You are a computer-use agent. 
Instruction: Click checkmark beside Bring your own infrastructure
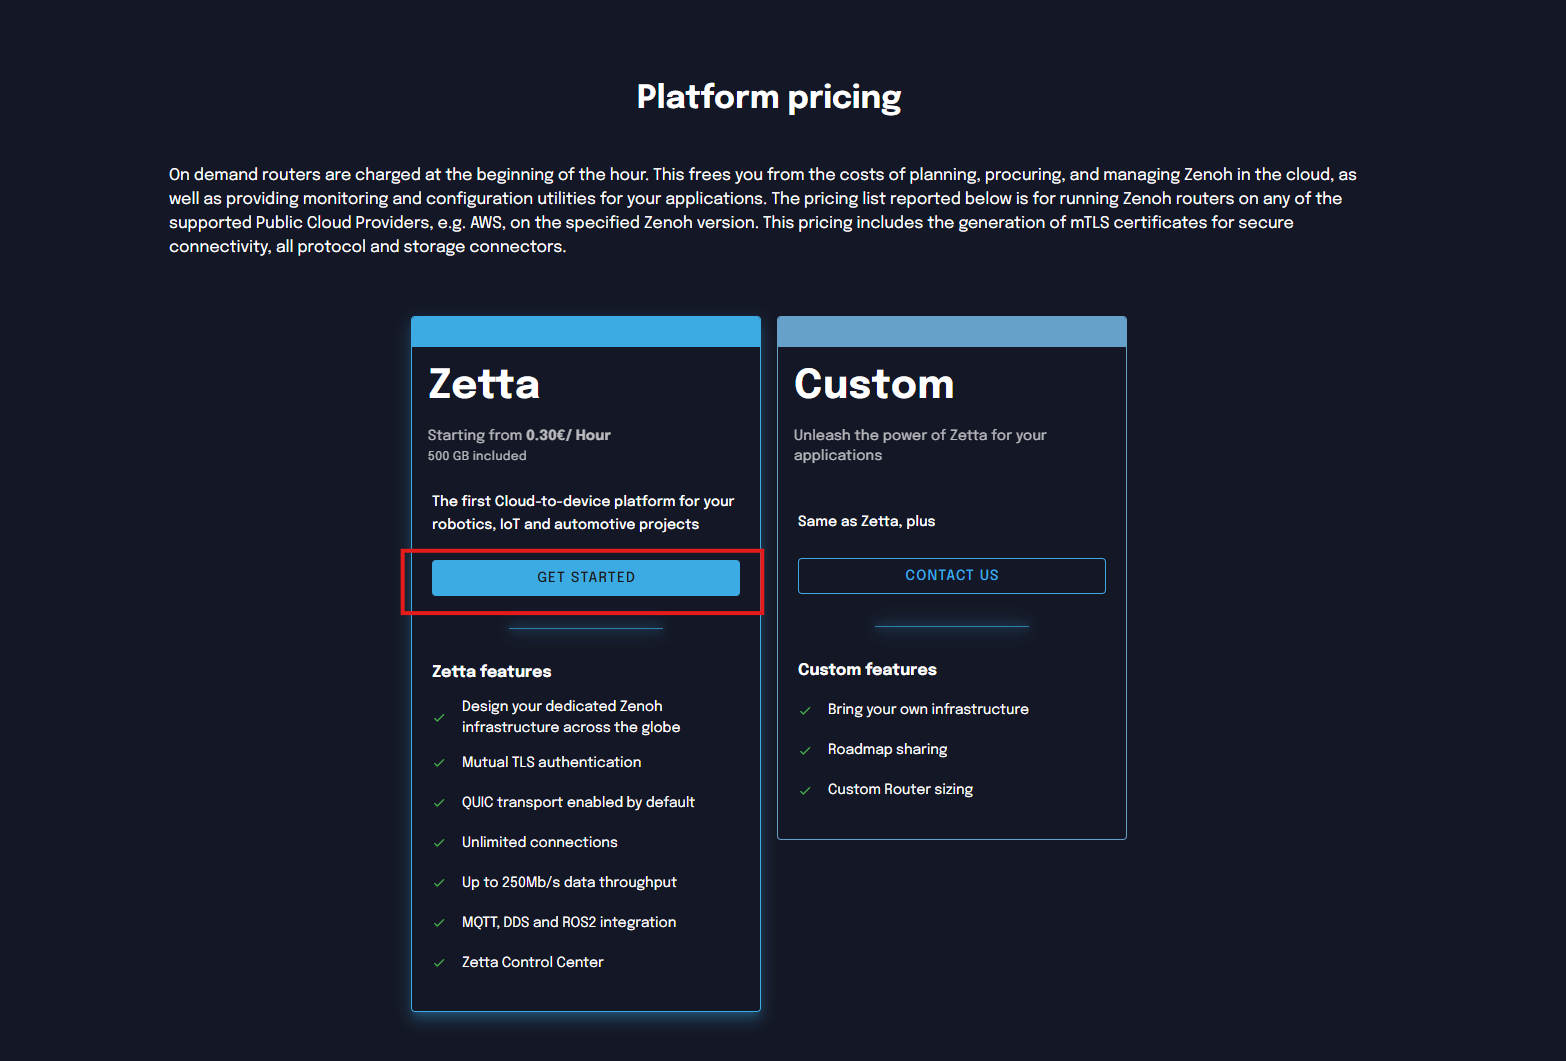[x=805, y=710]
